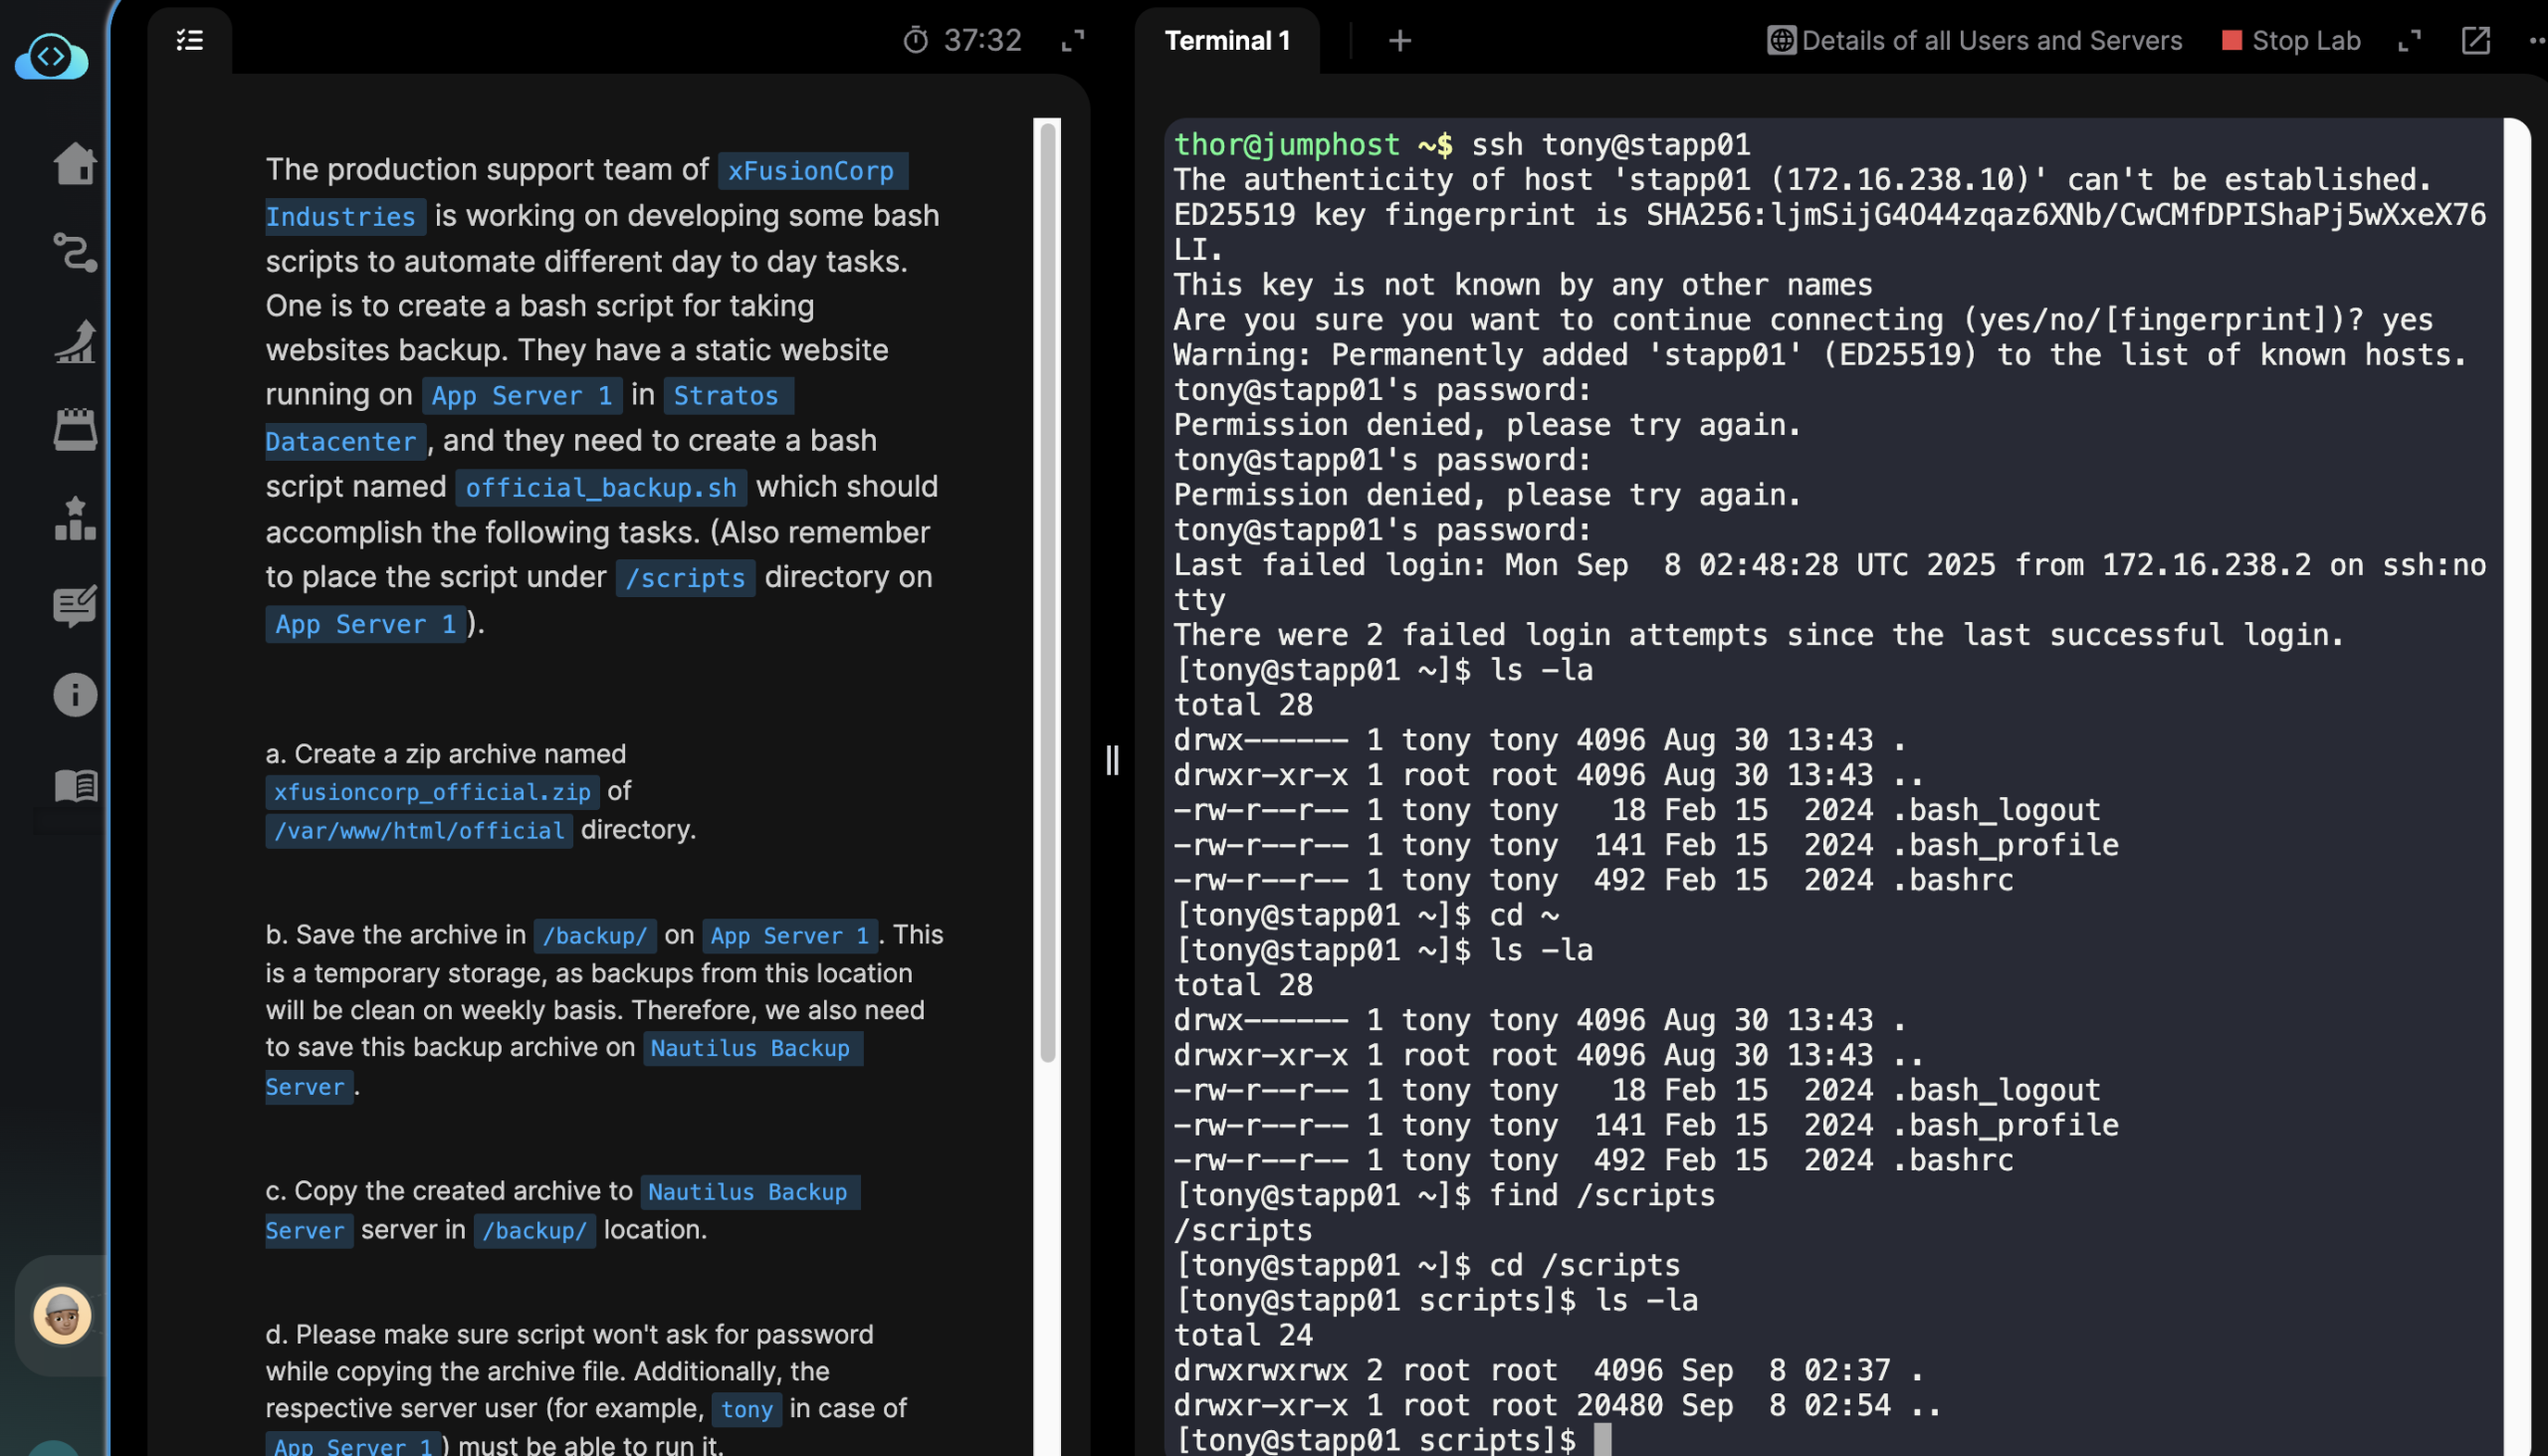This screenshot has width=2548, height=1456.
Task: Click the terminal scrollbar track
Action: [x=2517, y=786]
